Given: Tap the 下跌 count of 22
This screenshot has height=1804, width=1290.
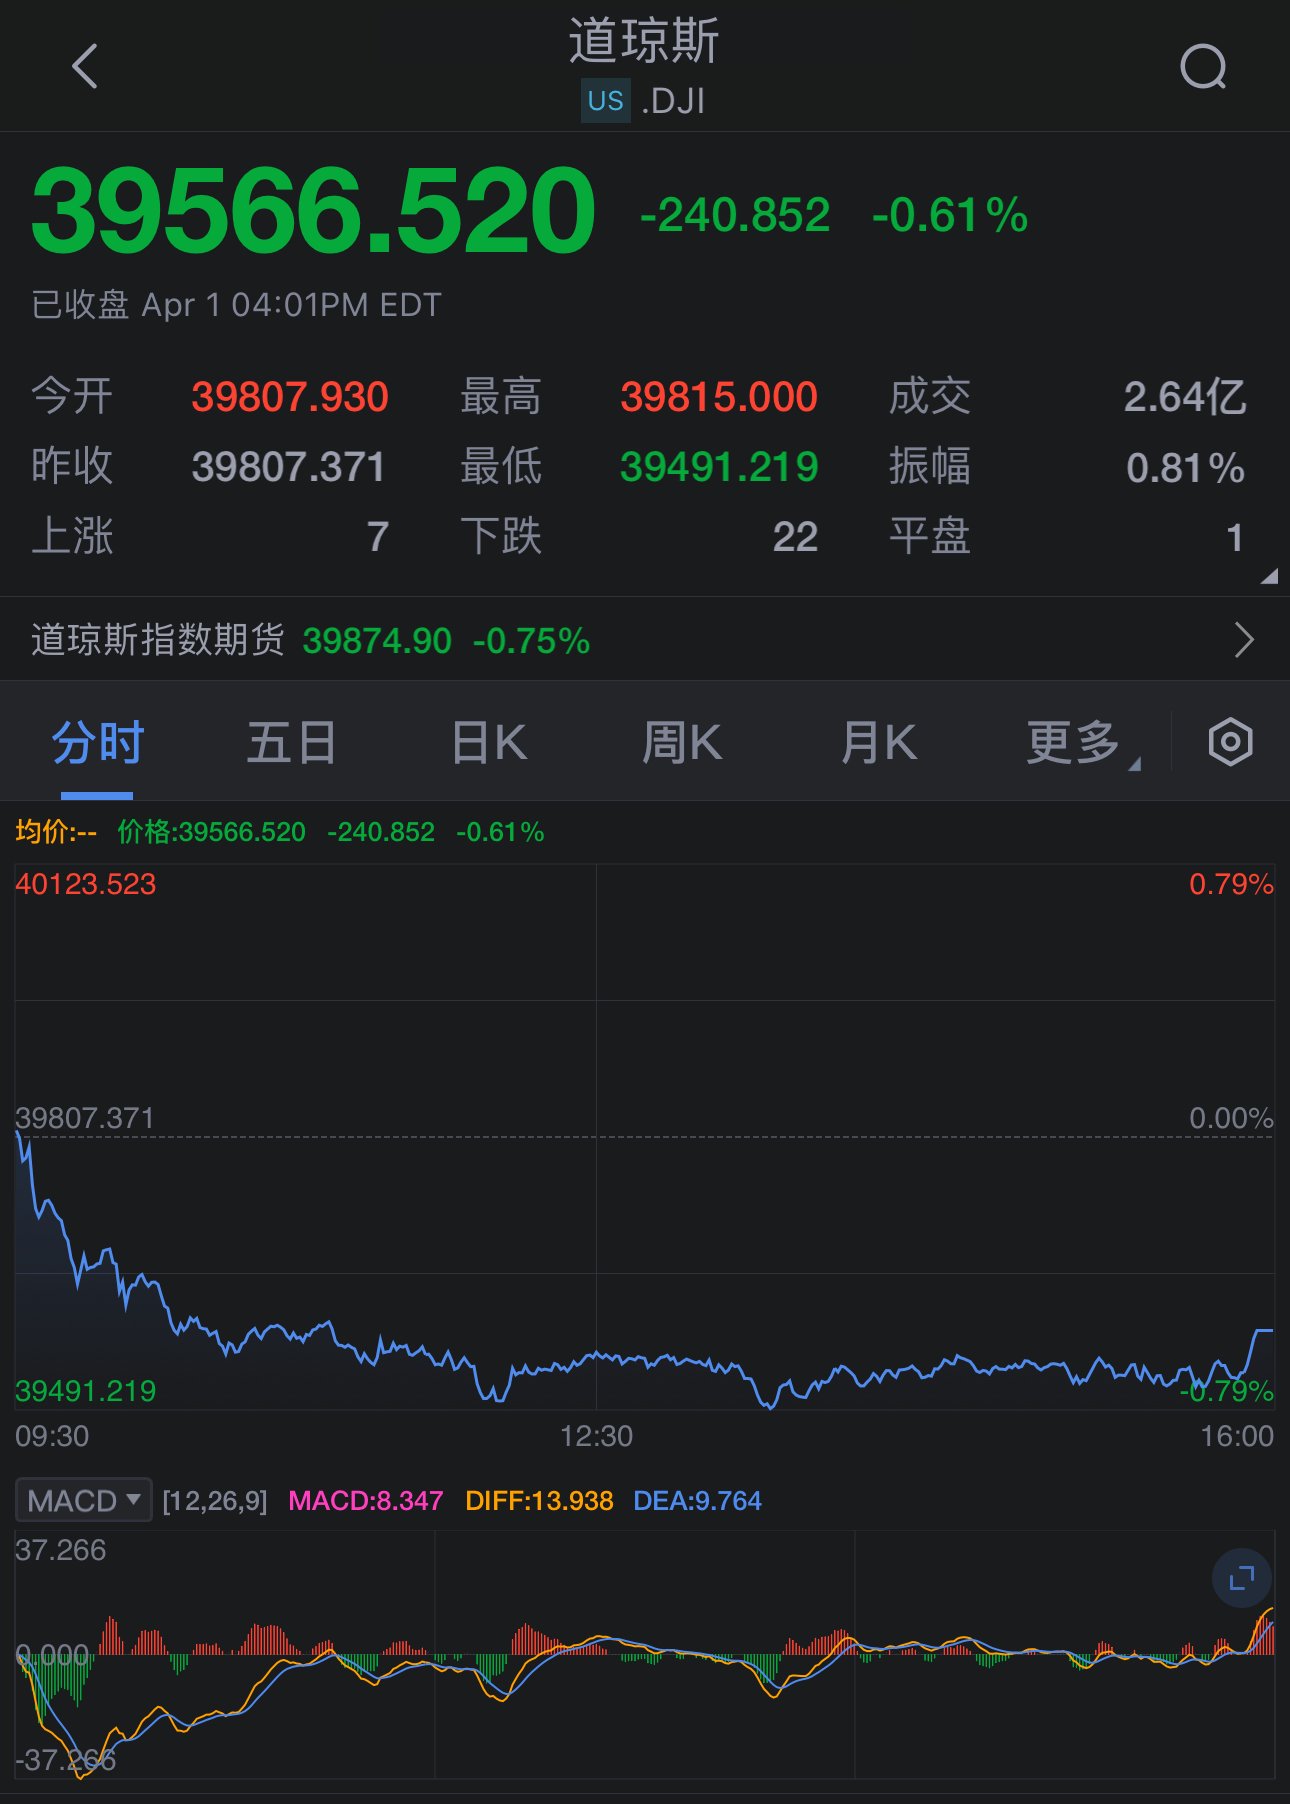Looking at the screenshot, I should (794, 537).
